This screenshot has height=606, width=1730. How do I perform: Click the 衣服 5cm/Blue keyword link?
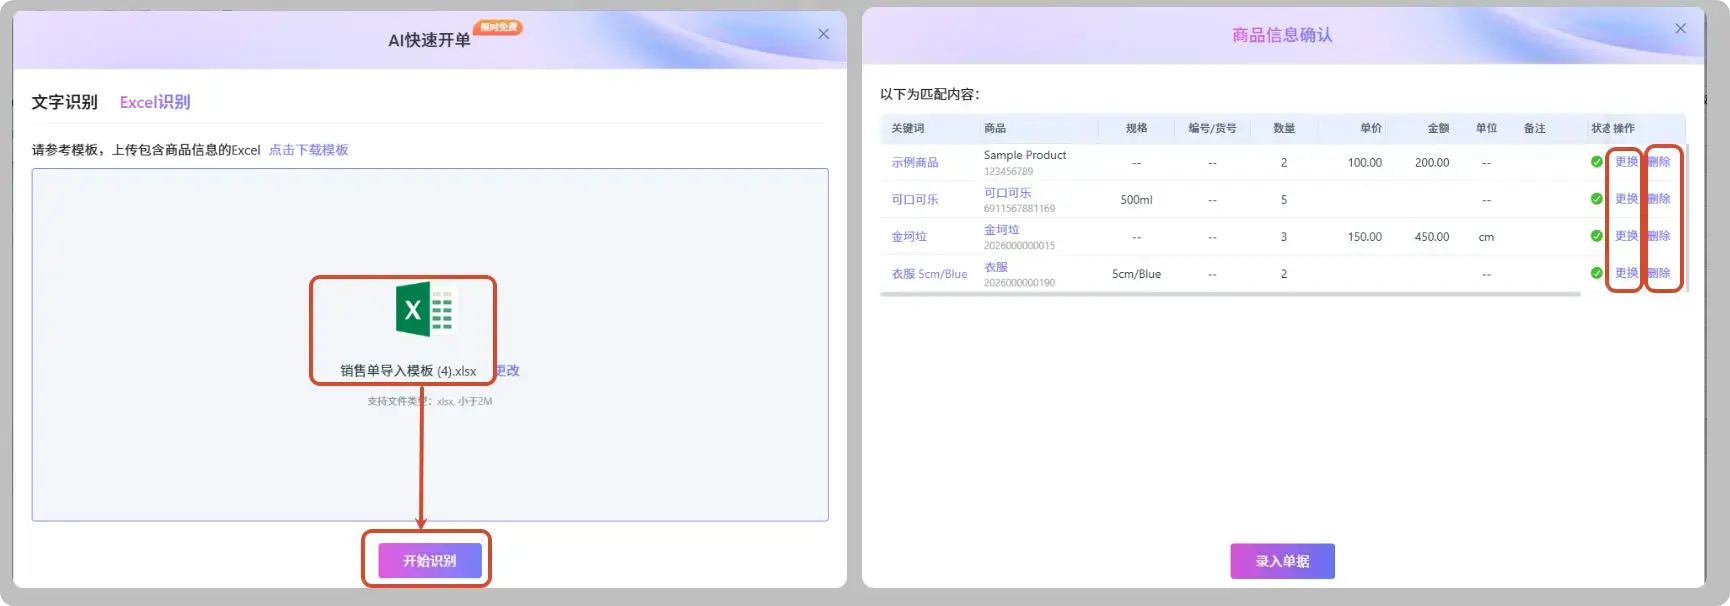click(929, 274)
